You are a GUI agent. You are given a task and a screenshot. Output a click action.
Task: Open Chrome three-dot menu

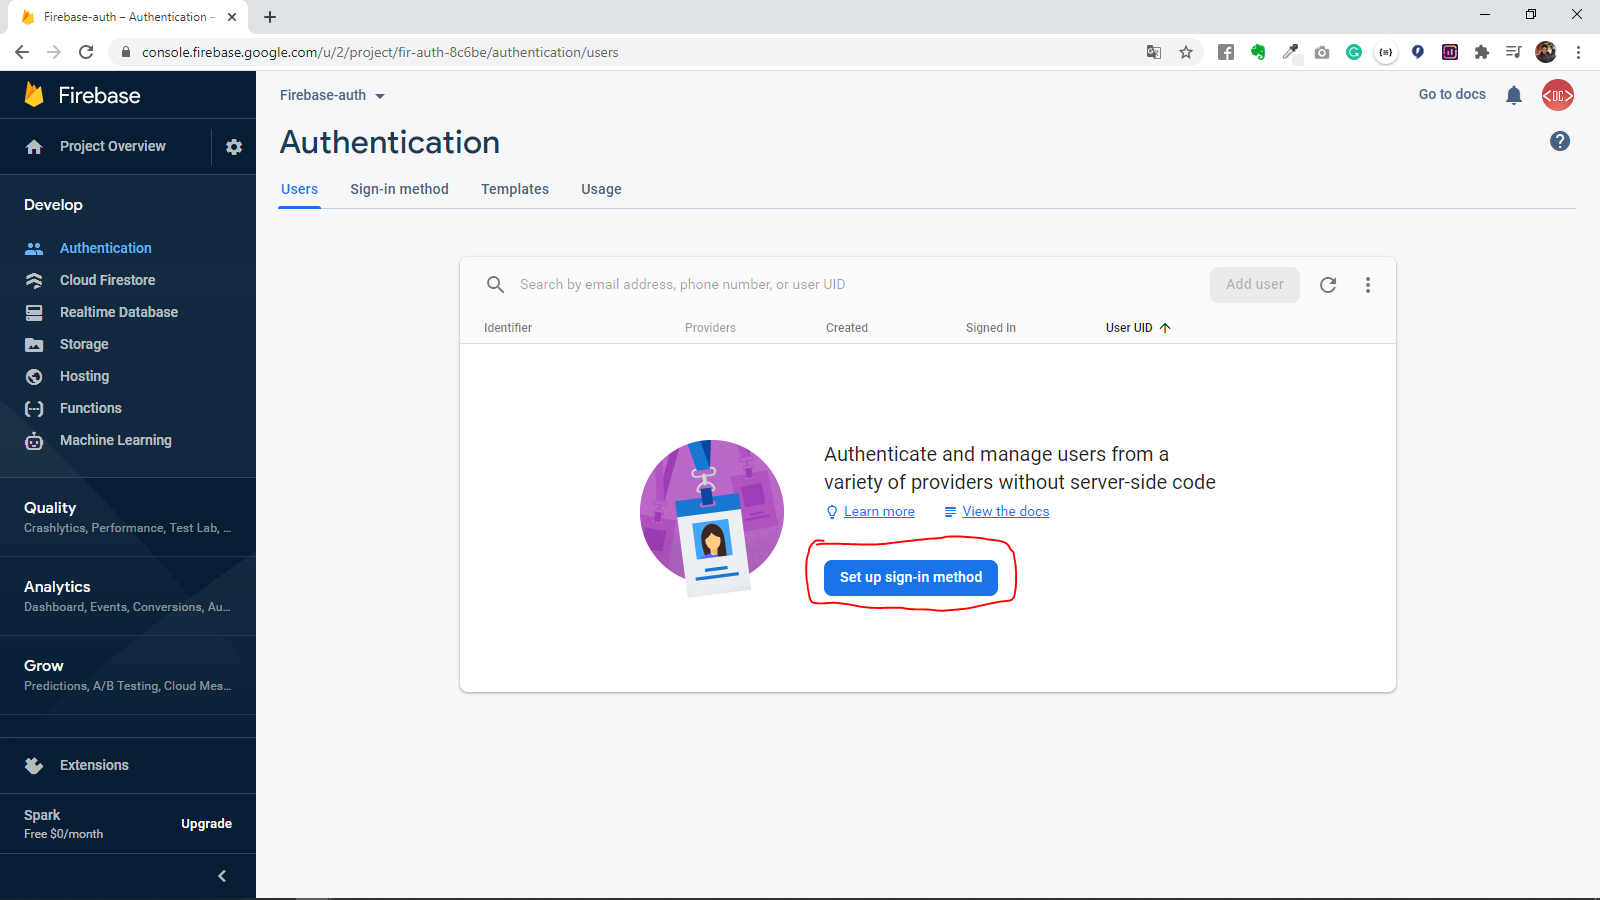pyautogui.click(x=1578, y=52)
